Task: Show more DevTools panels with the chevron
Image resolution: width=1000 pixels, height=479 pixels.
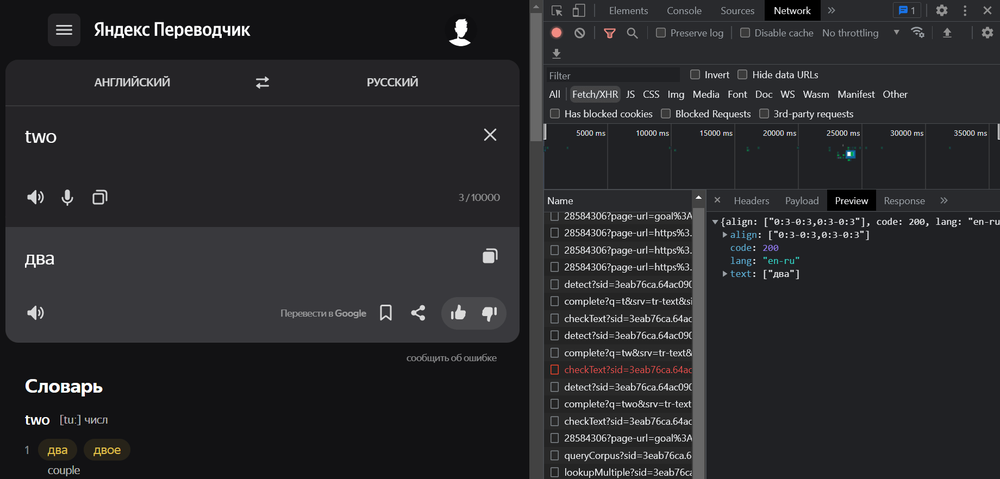Action: click(831, 10)
